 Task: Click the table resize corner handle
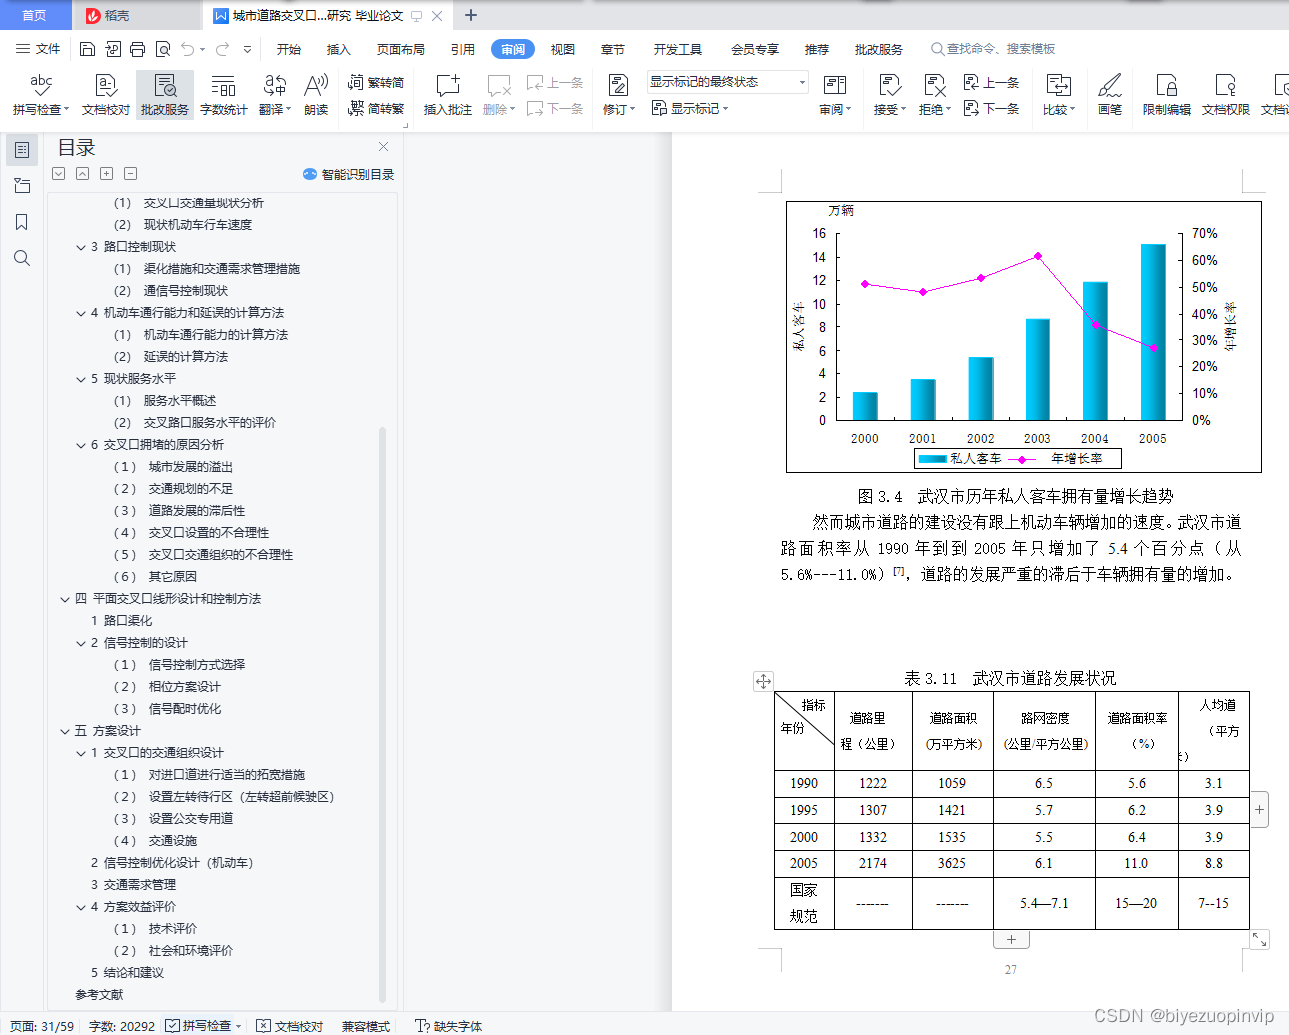[x=1260, y=939]
